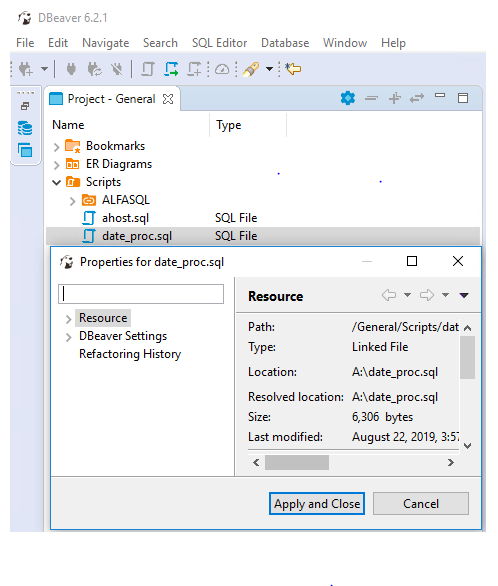
Task: Click the Type column header
Action: tap(229, 125)
